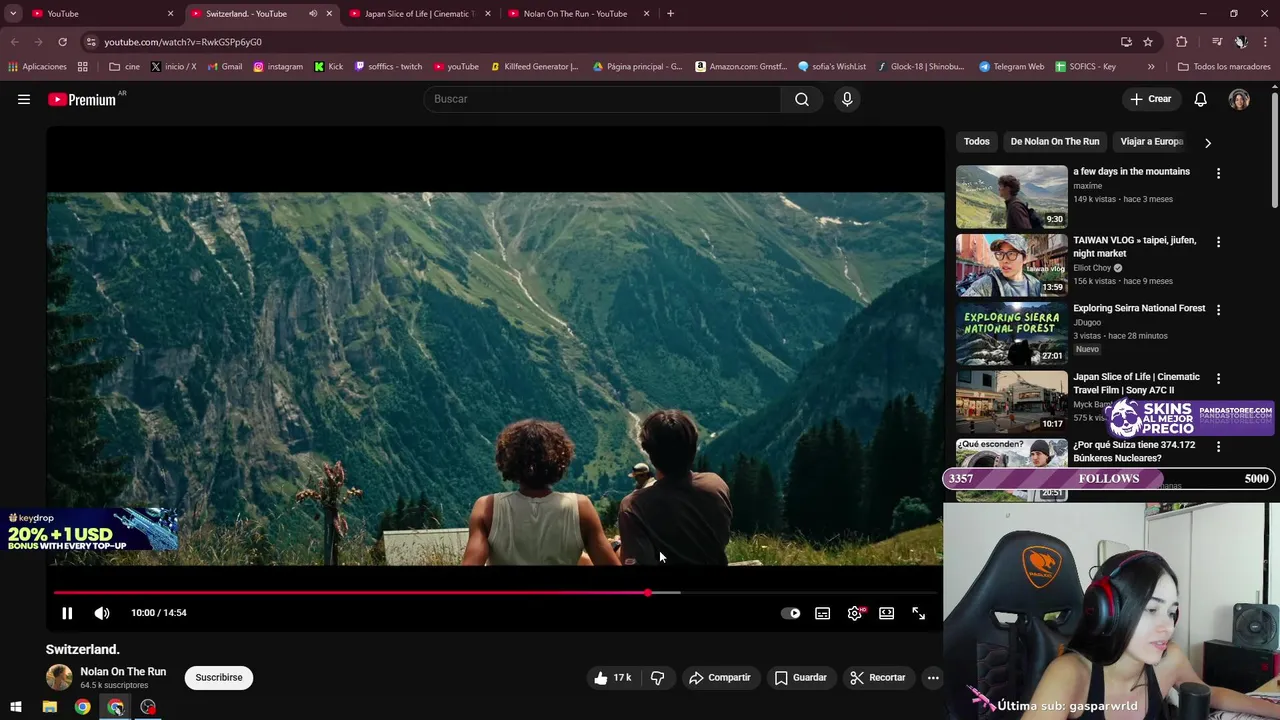1280x720 pixels.
Task: Open the Kick bookmark
Action: 328,67
